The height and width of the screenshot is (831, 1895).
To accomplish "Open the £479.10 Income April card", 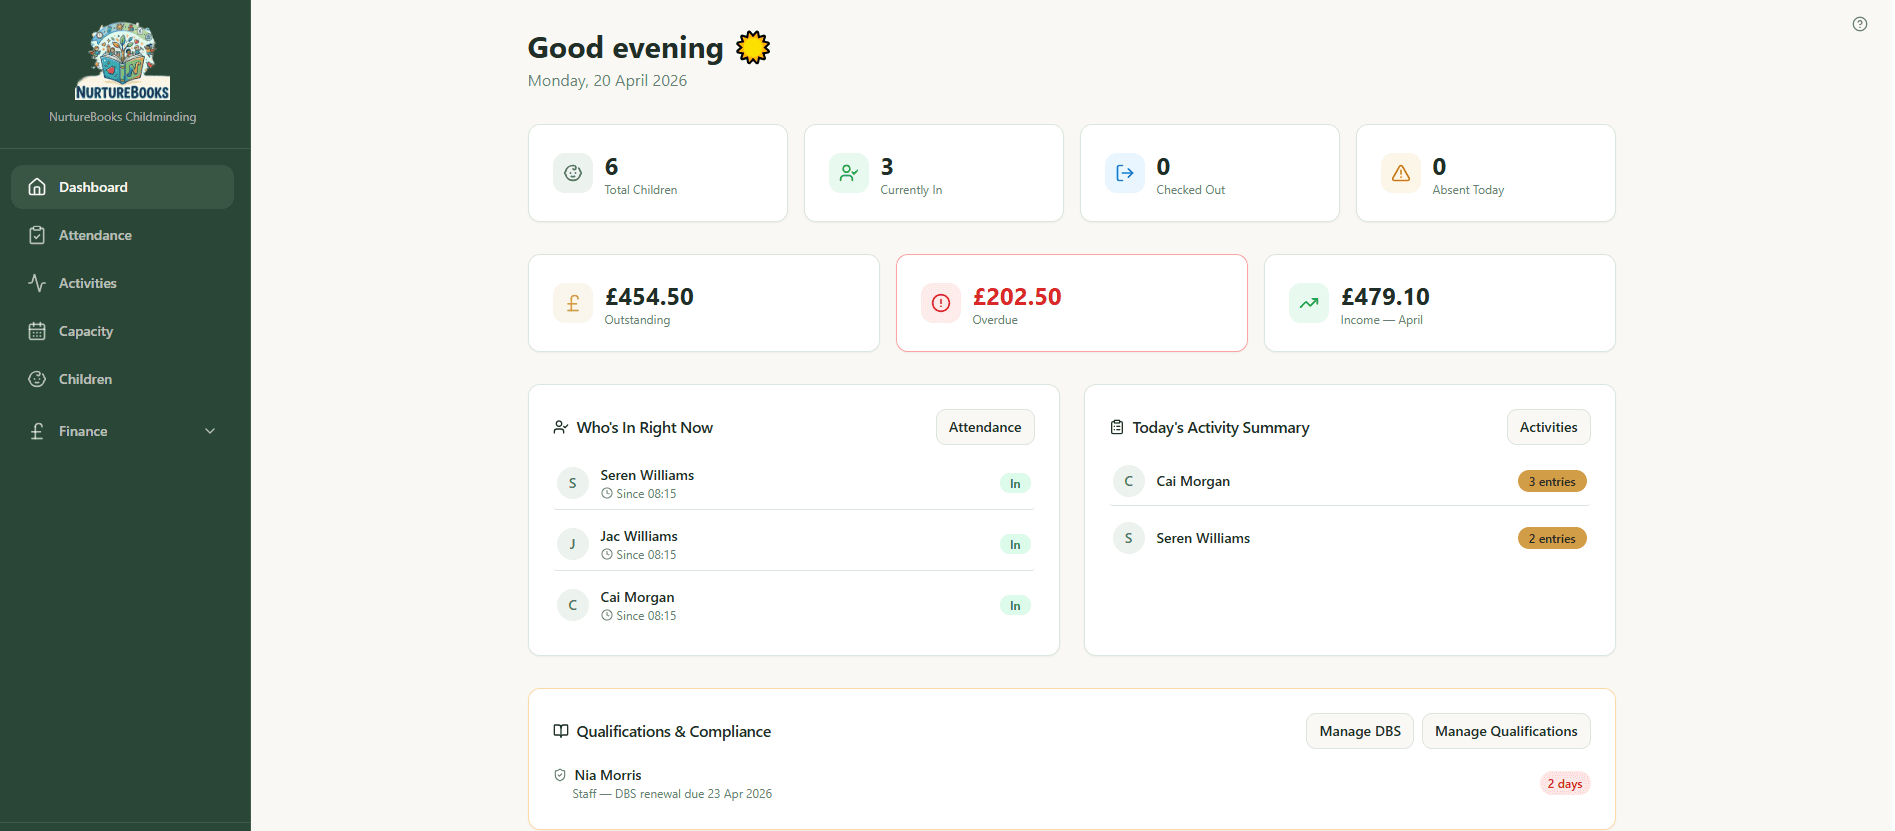I will 1440,303.
